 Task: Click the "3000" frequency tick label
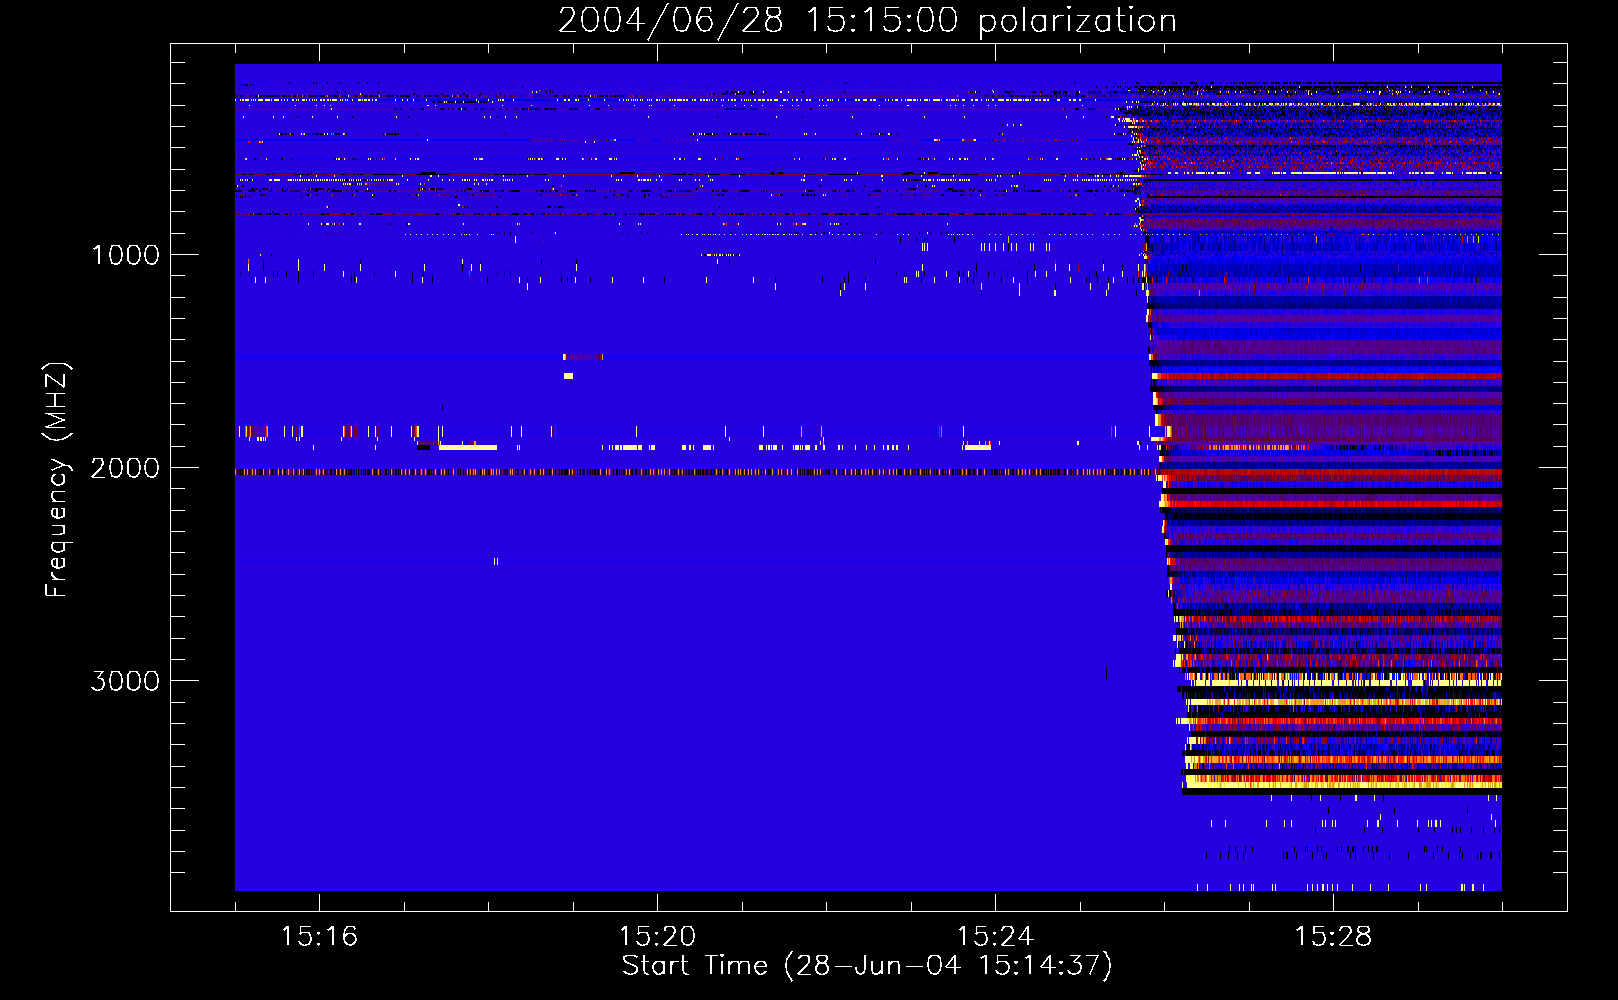click(125, 681)
